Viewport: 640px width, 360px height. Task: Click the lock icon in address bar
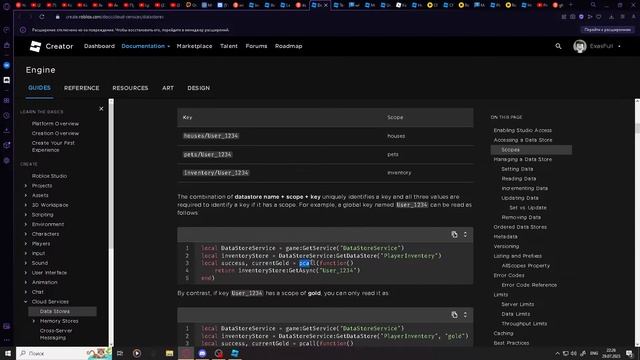click(x=58, y=17)
